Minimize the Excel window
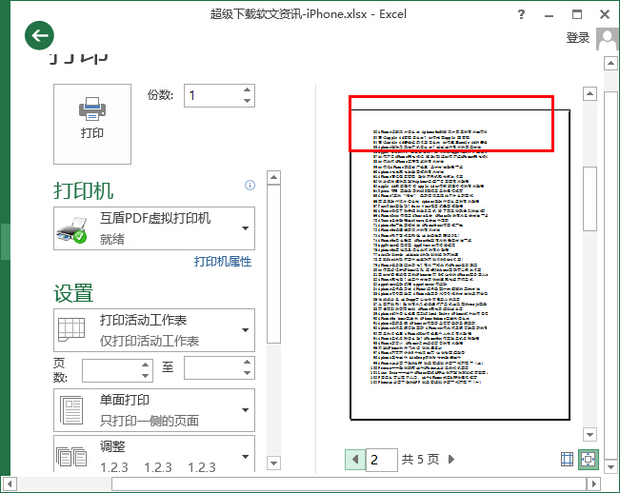Screen dimensions: 620x493 click(549, 16)
